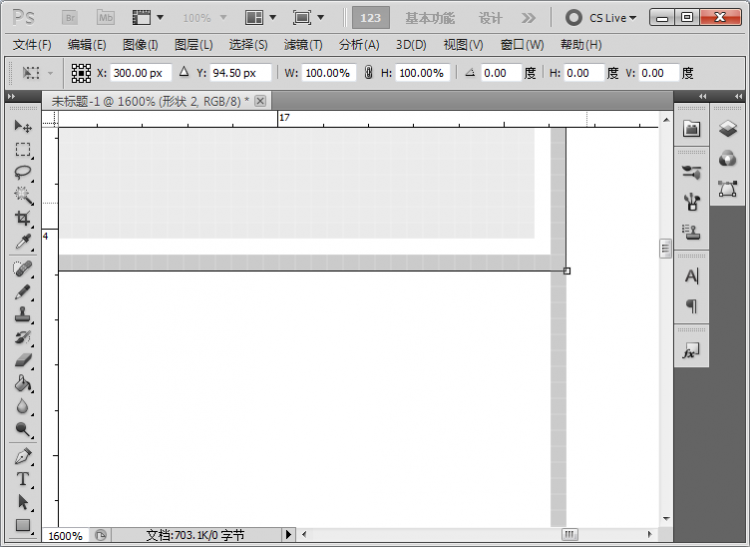The width and height of the screenshot is (750, 547).
Task: Switch to the 123 workspace
Action: pyautogui.click(x=371, y=18)
